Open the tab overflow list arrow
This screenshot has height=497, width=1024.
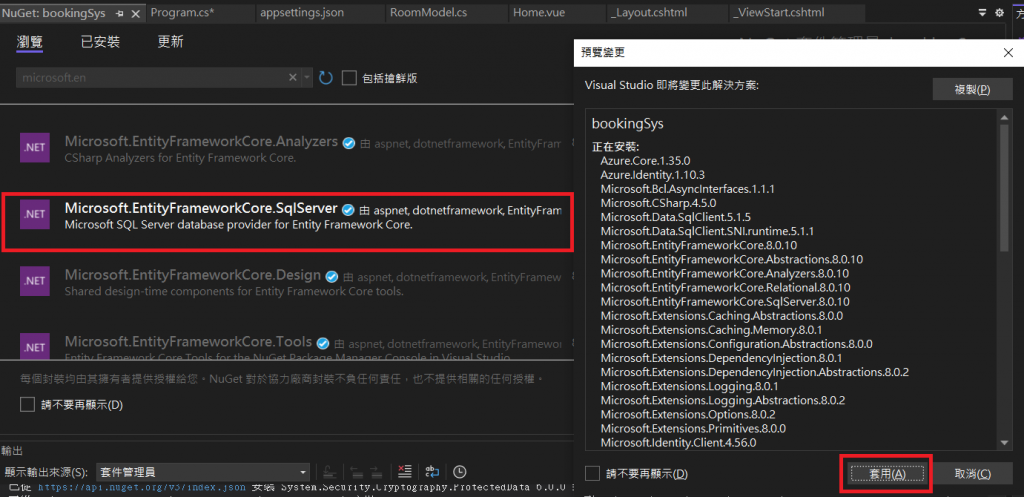pyautogui.click(x=982, y=12)
